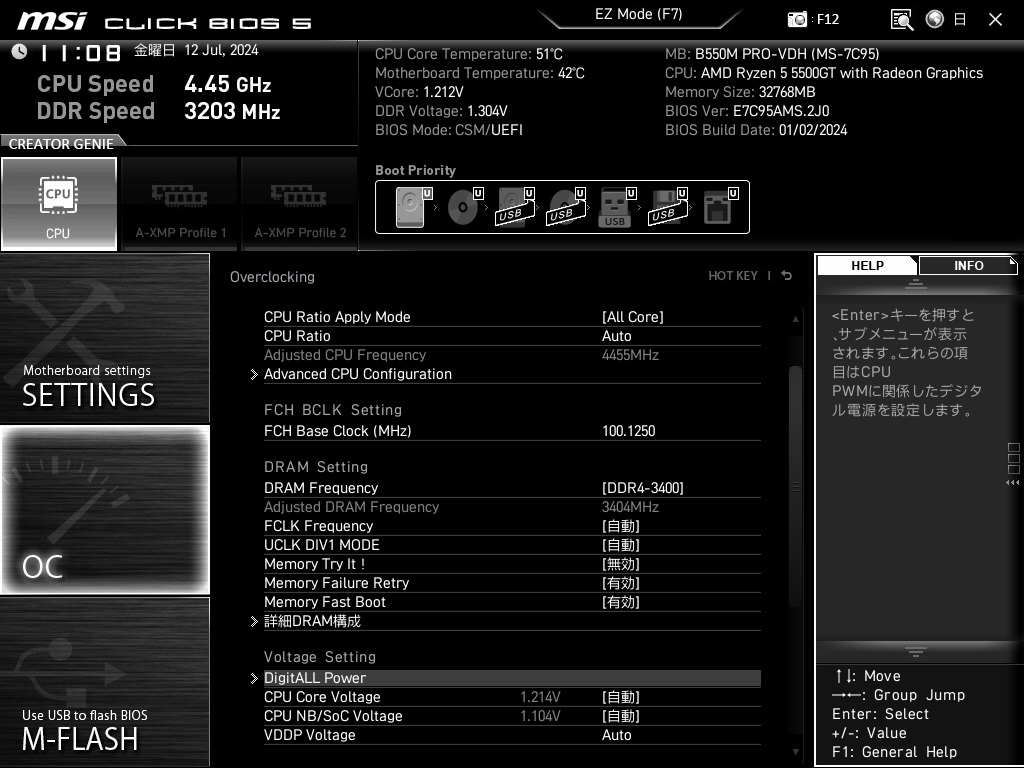Click the scrollbar up arrow

[x=795, y=319]
